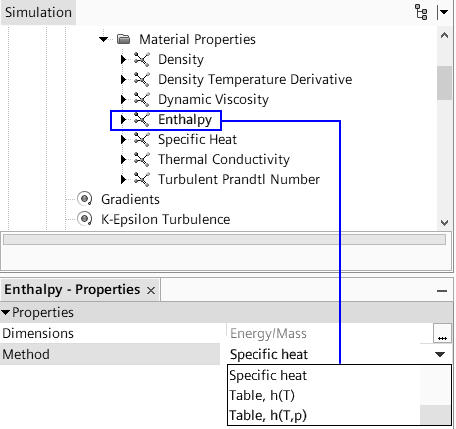Choose Table, h(T,p) from the method list

click(323, 415)
